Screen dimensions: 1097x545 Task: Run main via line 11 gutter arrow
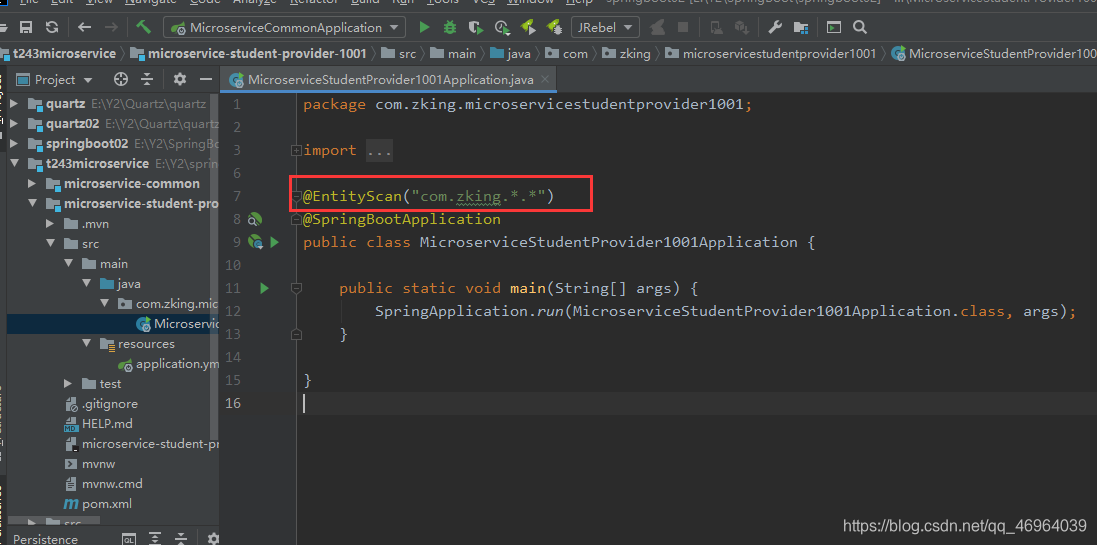[x=264, y=288]
